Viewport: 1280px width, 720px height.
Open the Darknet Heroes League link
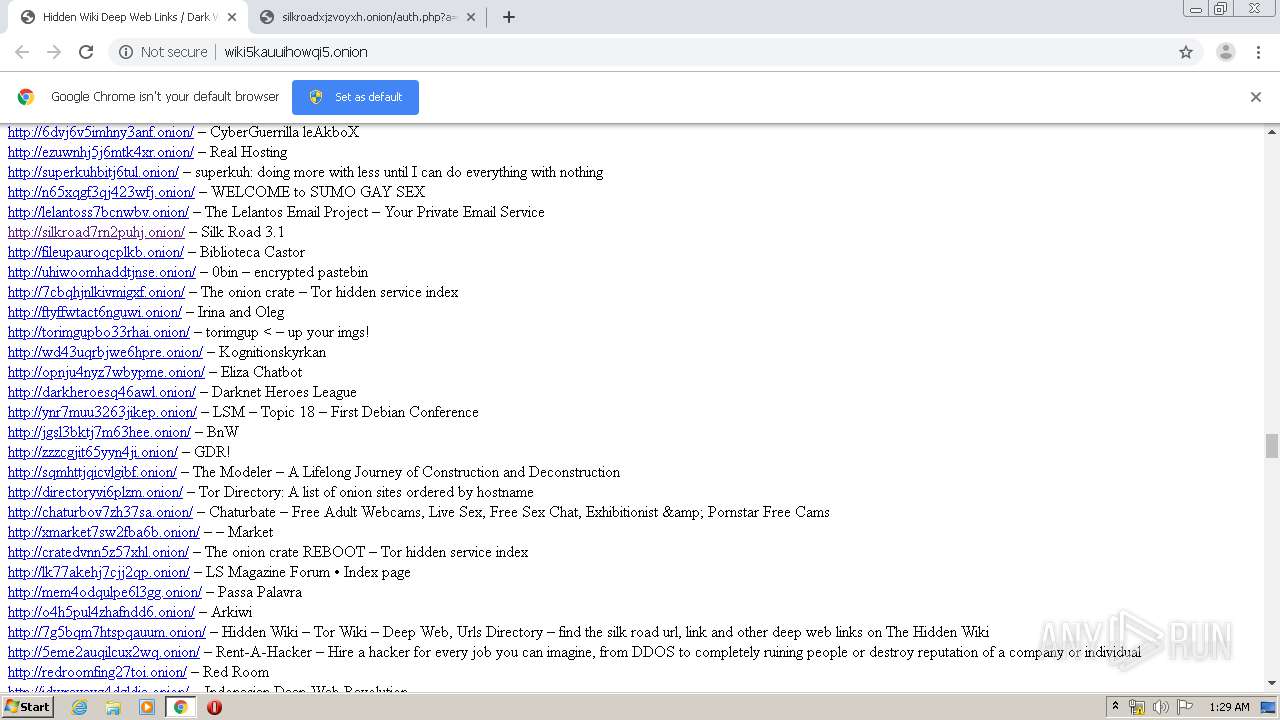pos(102,392)
